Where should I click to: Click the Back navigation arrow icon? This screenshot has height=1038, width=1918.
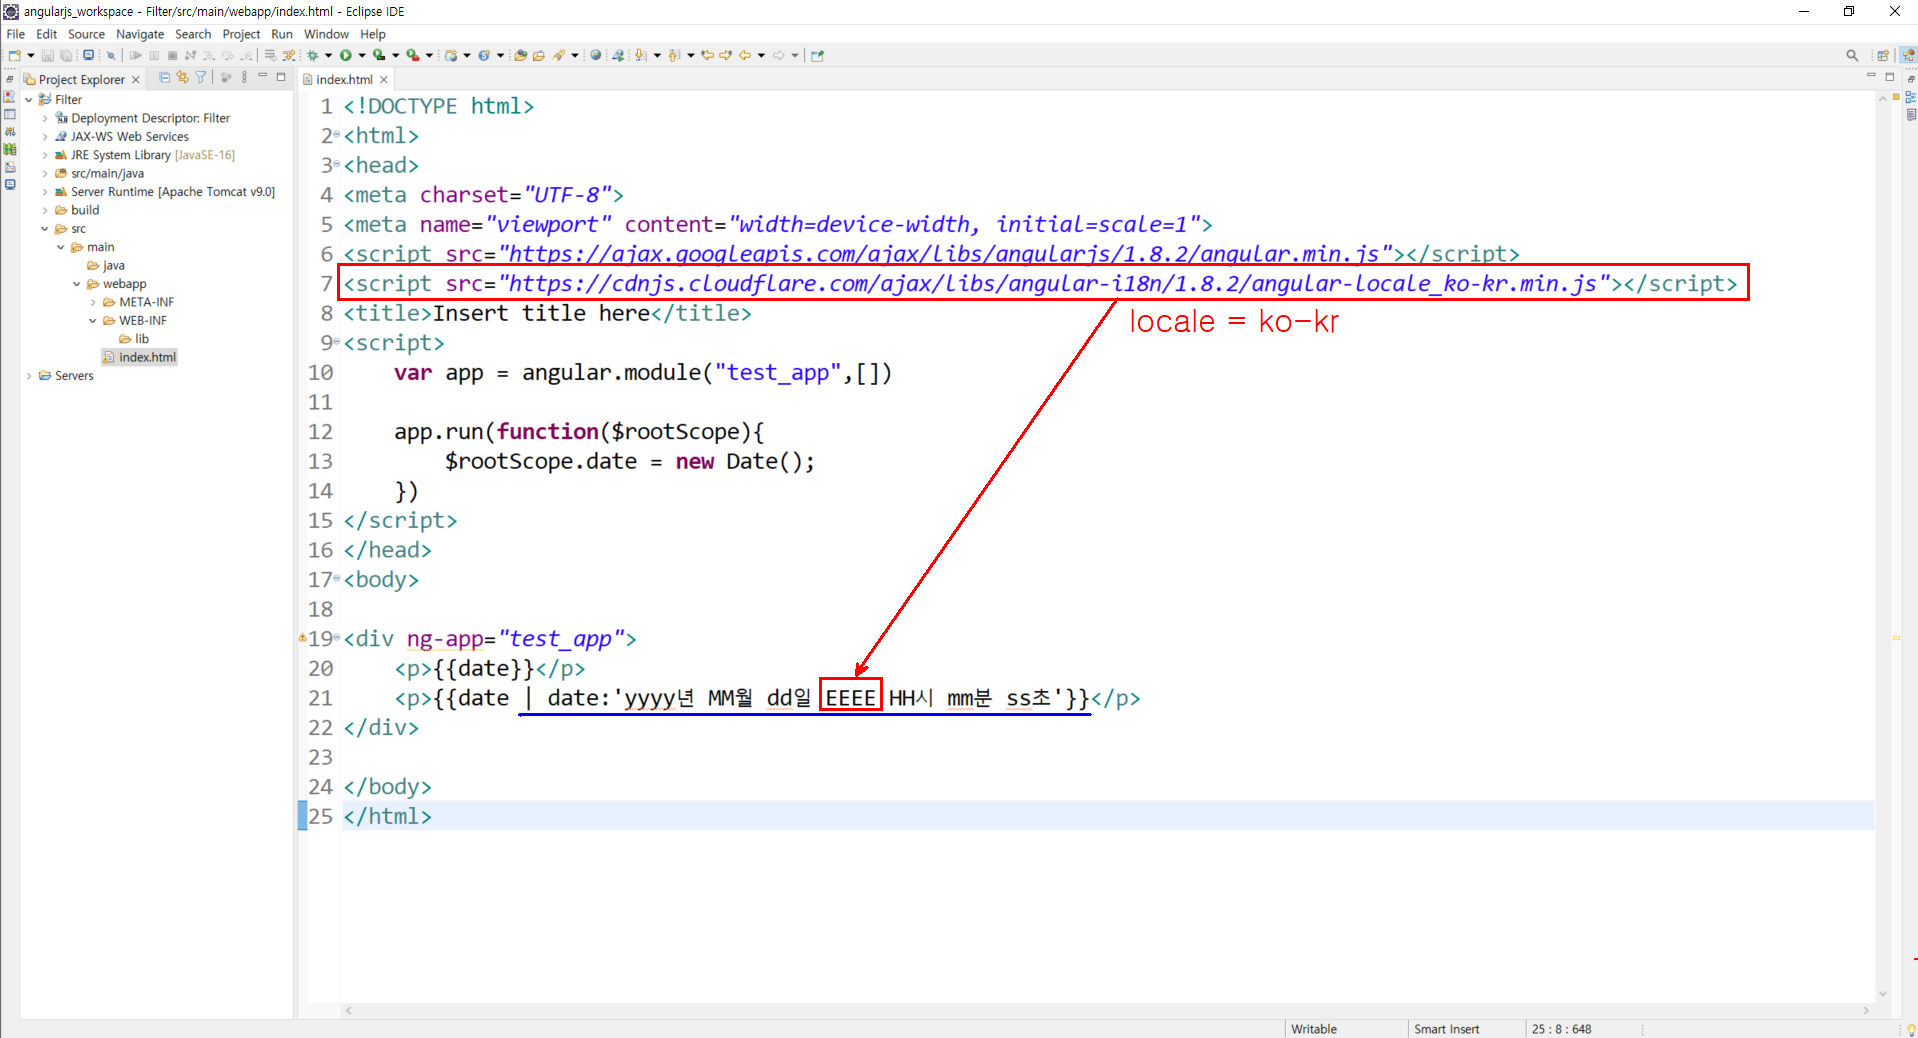745,56
